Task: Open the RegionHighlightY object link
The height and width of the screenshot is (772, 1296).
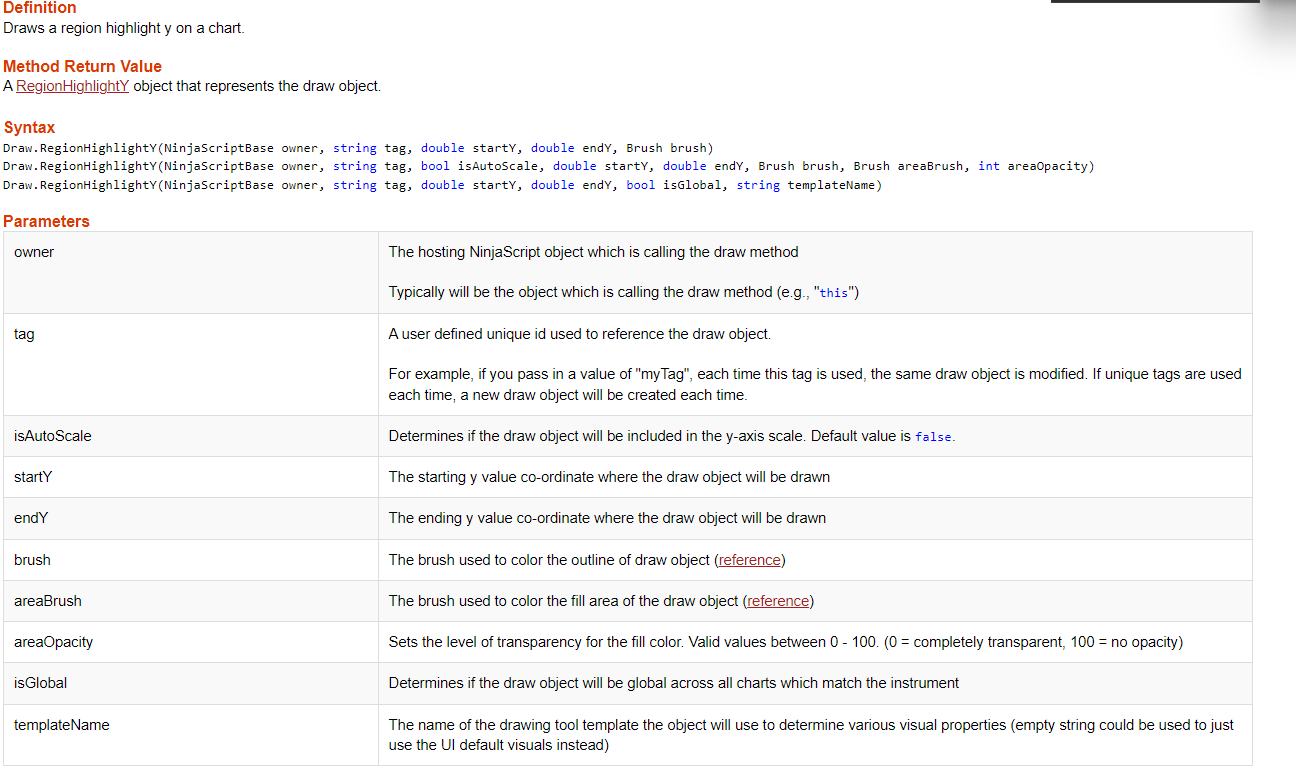Action: (71, 86)
